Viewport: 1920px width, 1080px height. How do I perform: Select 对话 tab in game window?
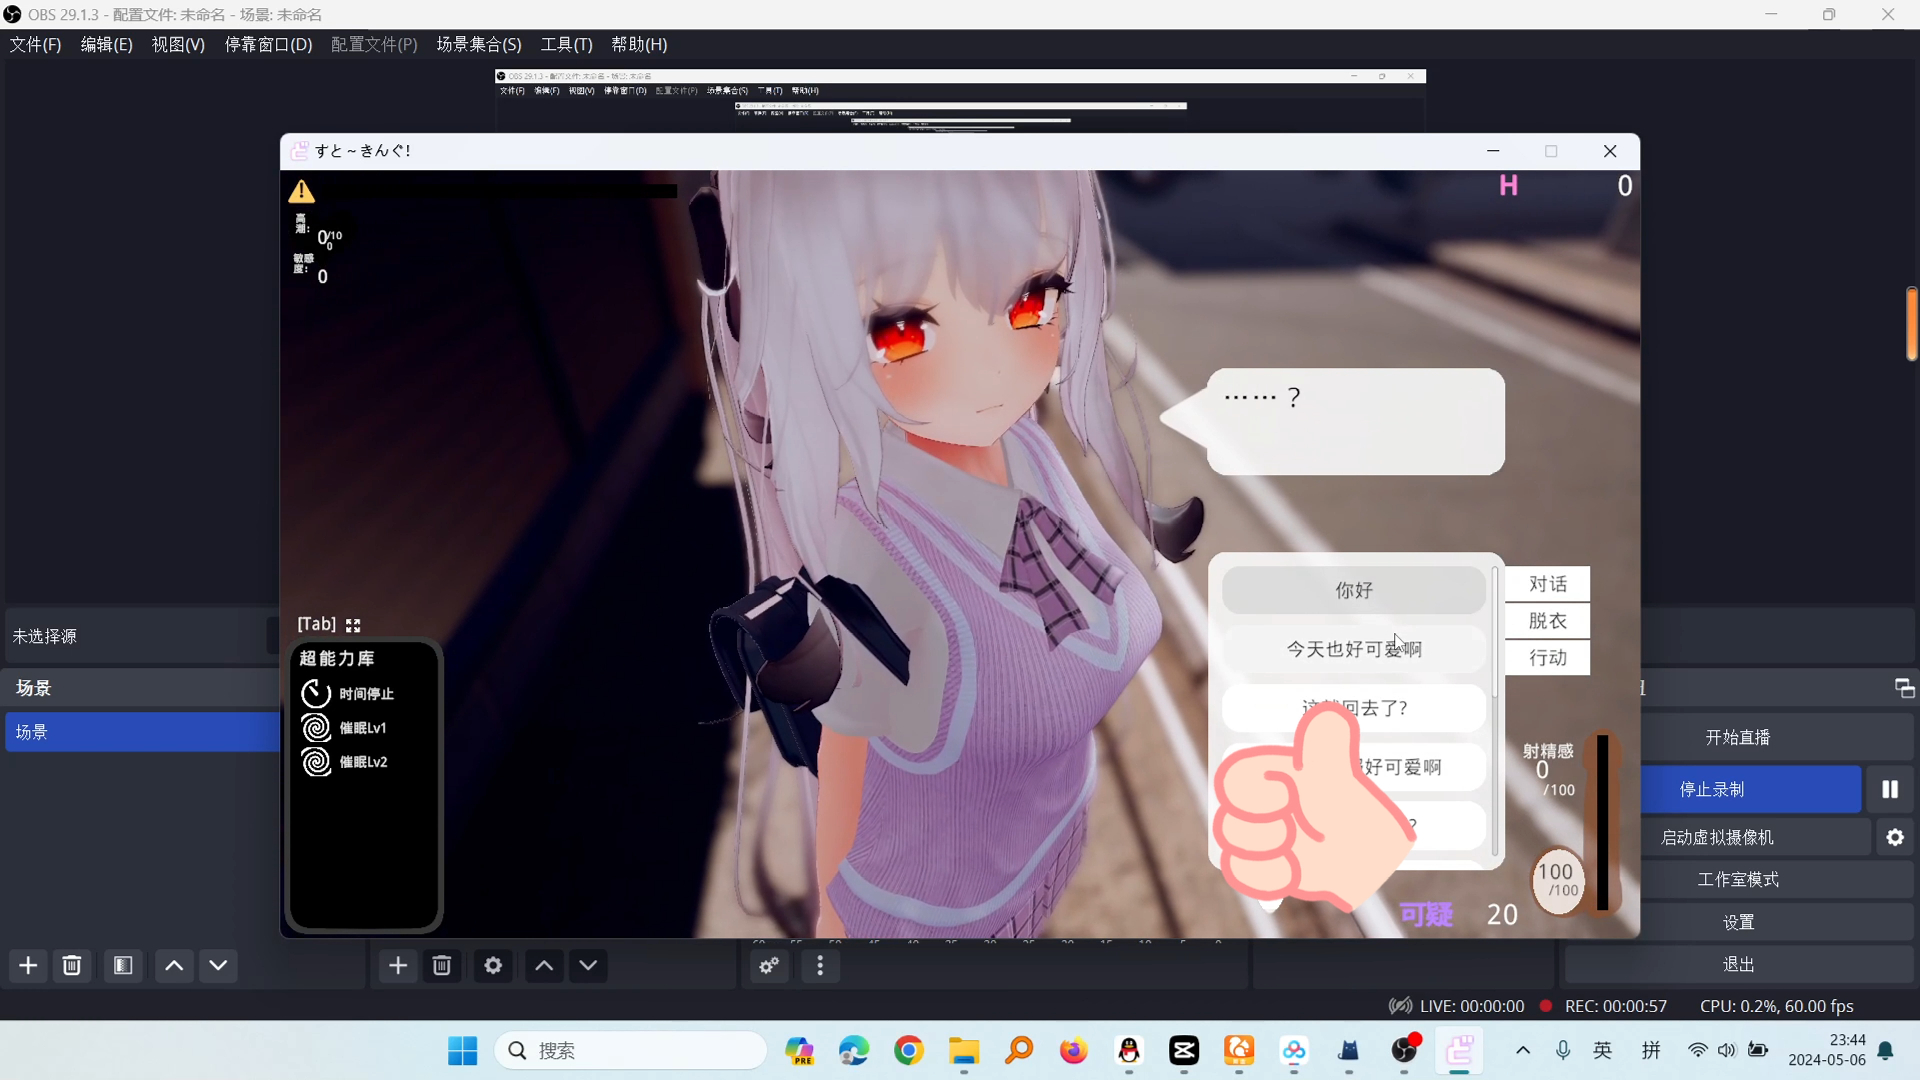pos(1548,584)
